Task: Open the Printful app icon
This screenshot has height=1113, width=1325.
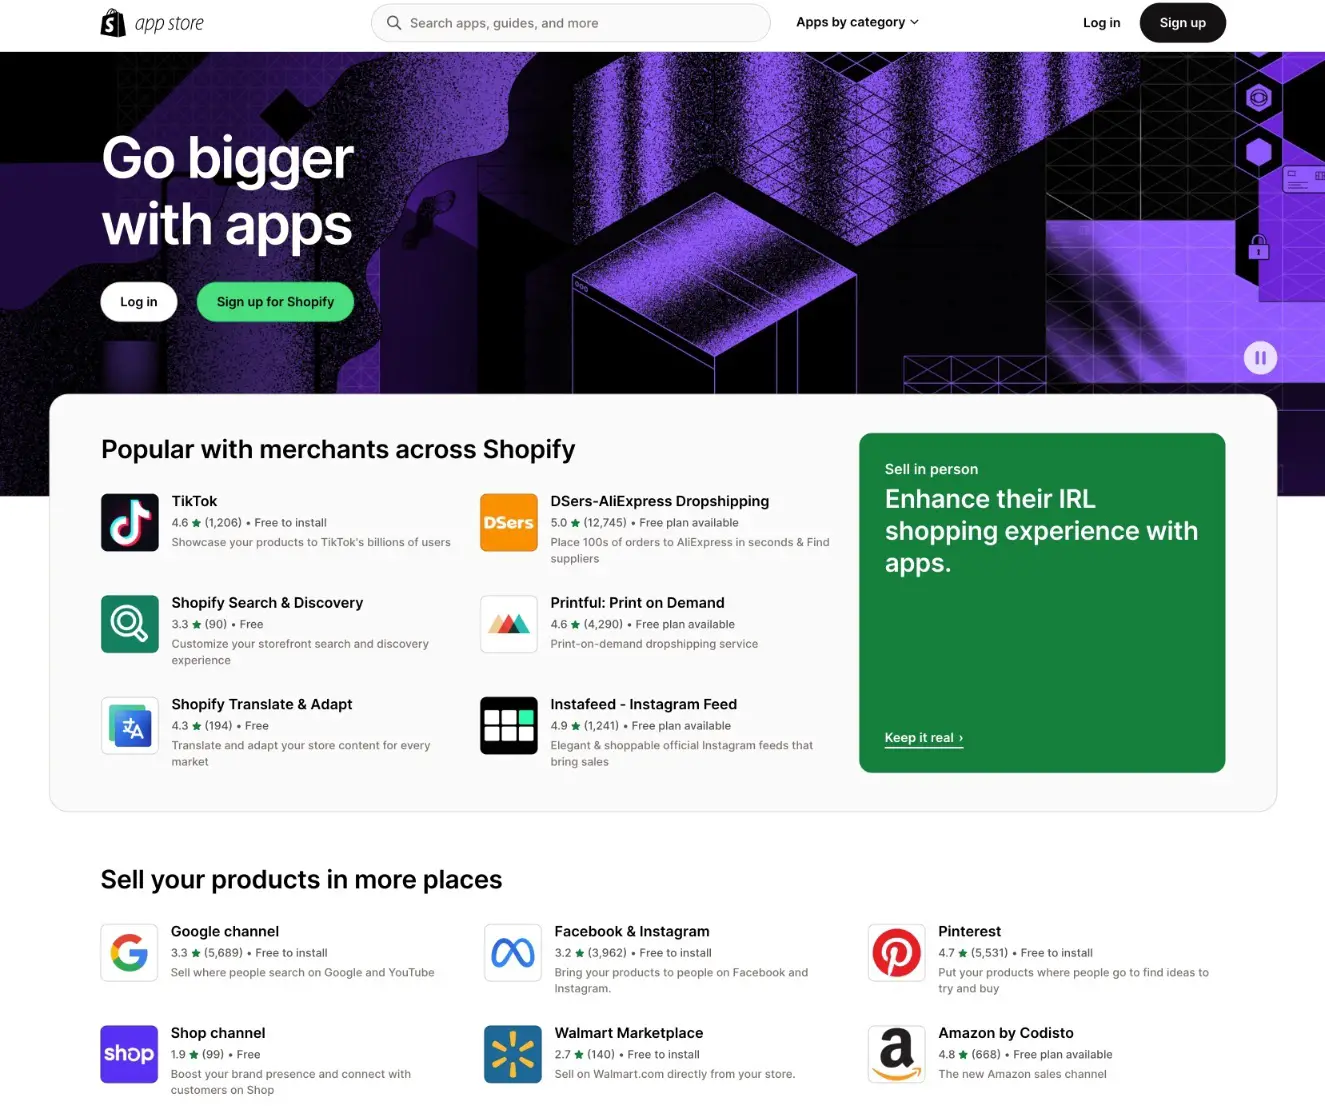Action: [509, 624]
